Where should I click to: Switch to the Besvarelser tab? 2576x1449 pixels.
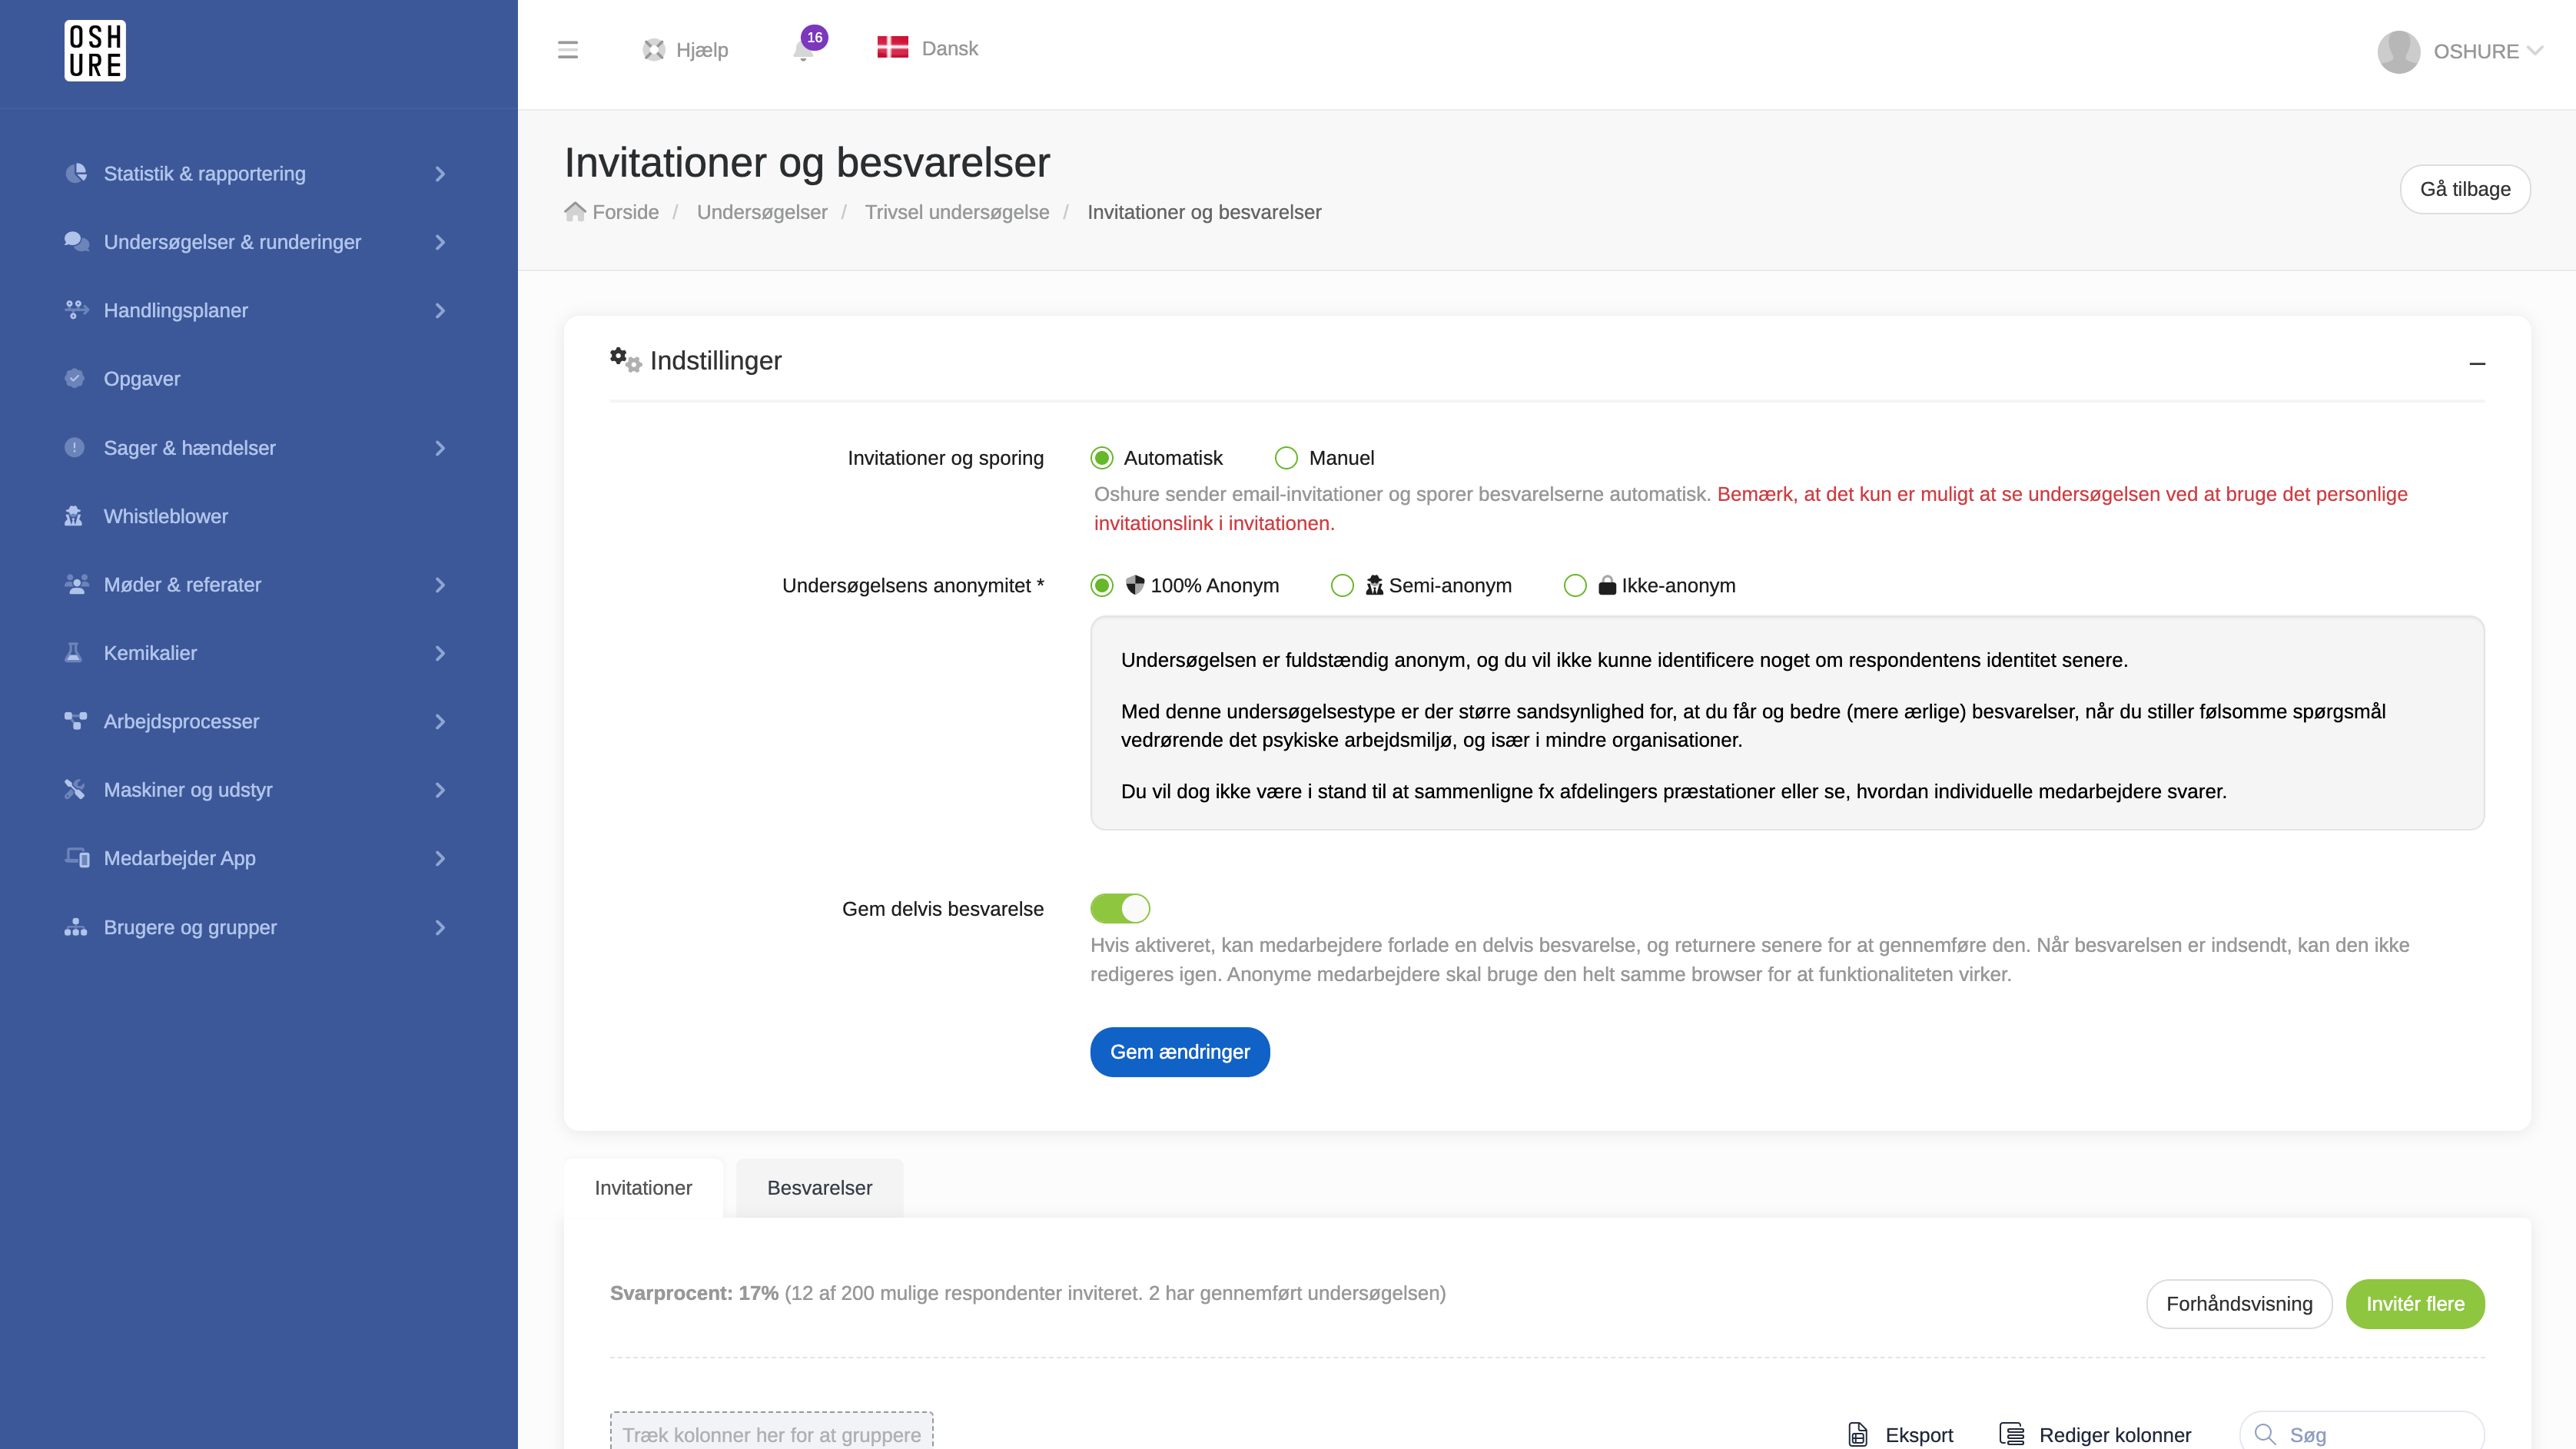819,1187
